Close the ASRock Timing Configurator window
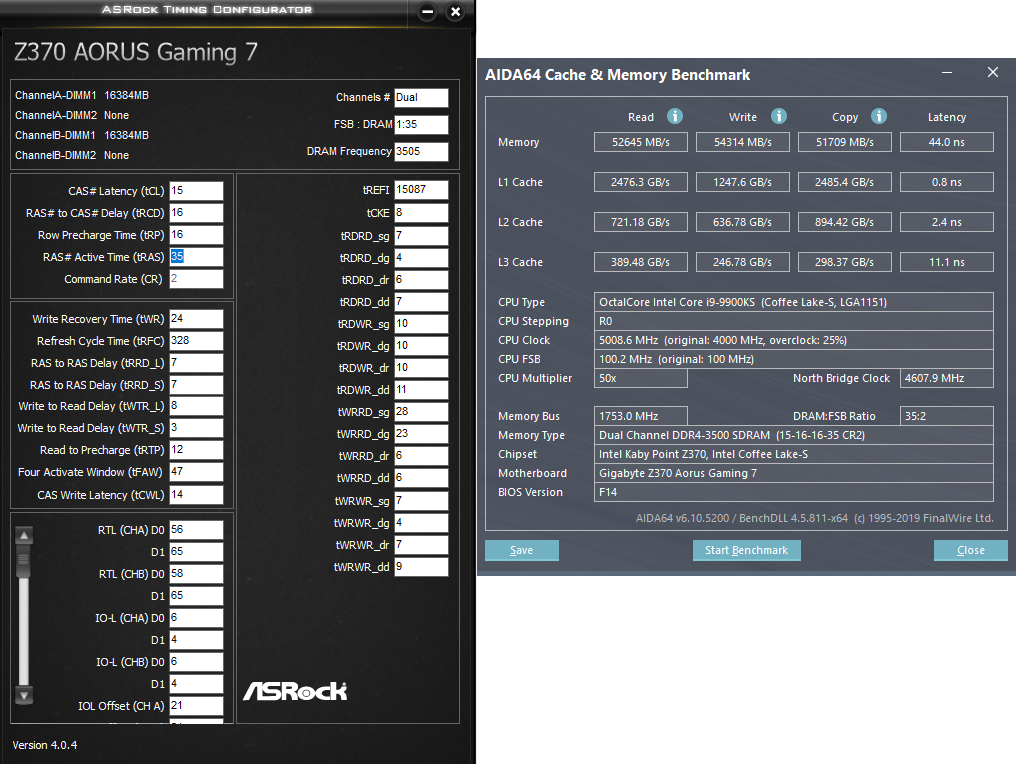1018x764 pixels. [455, 12]
